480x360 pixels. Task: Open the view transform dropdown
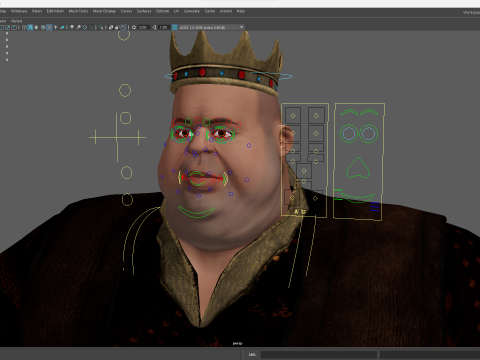click(x=212, y=27)
